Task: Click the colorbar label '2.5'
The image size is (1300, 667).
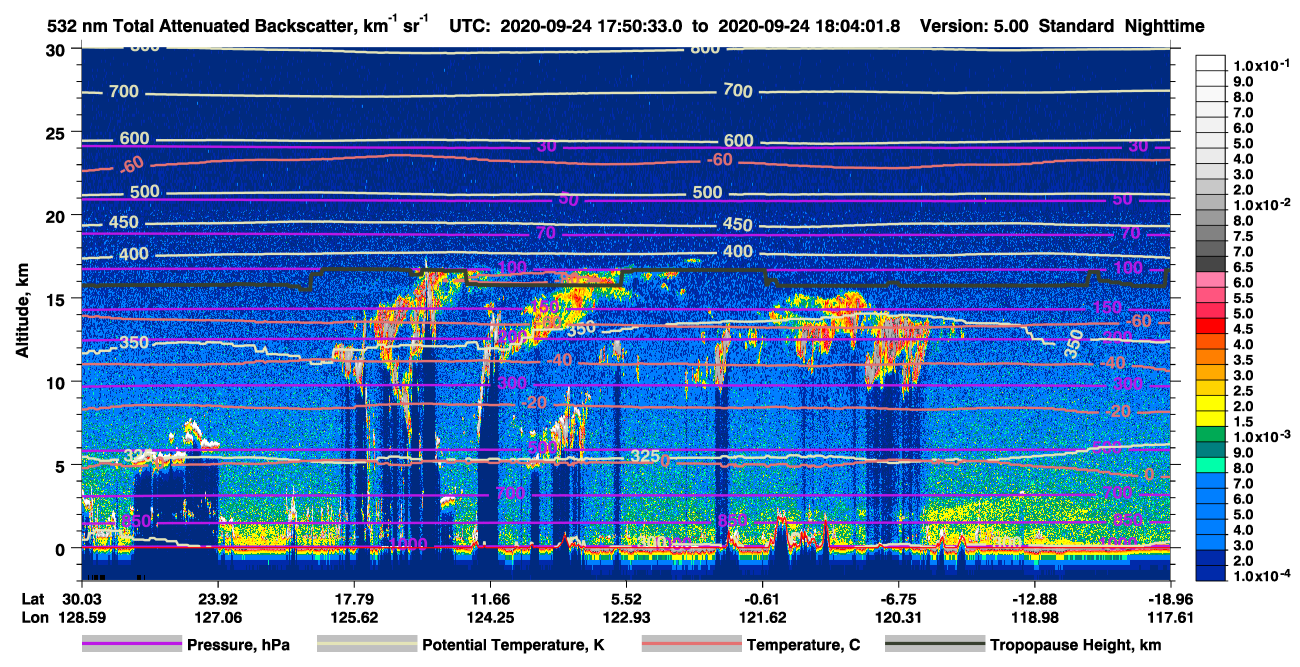Action: (1243, 390)
